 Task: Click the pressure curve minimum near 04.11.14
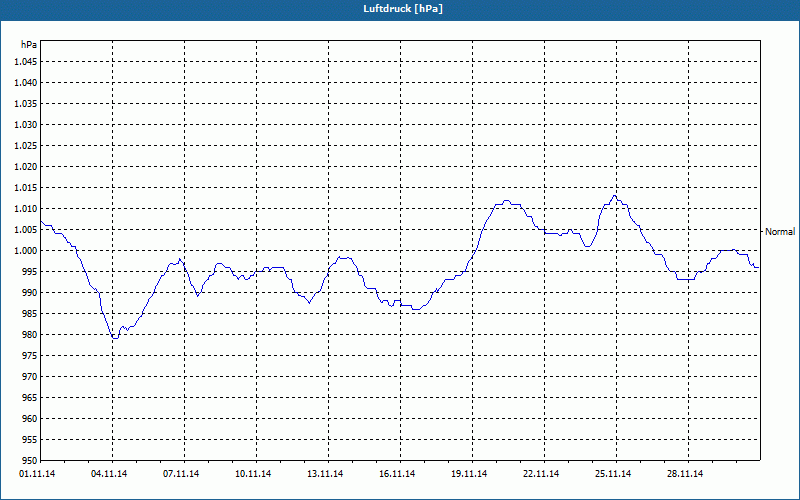115,338
